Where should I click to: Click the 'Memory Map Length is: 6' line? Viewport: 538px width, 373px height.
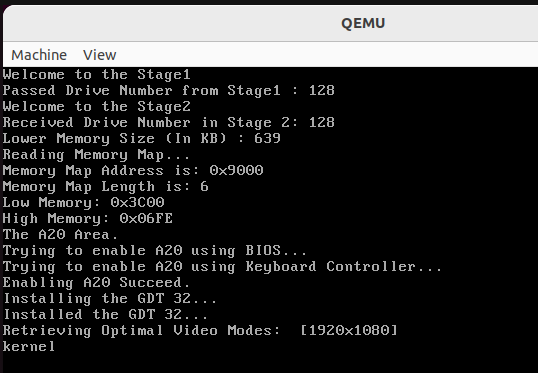(x=105, y=187)
